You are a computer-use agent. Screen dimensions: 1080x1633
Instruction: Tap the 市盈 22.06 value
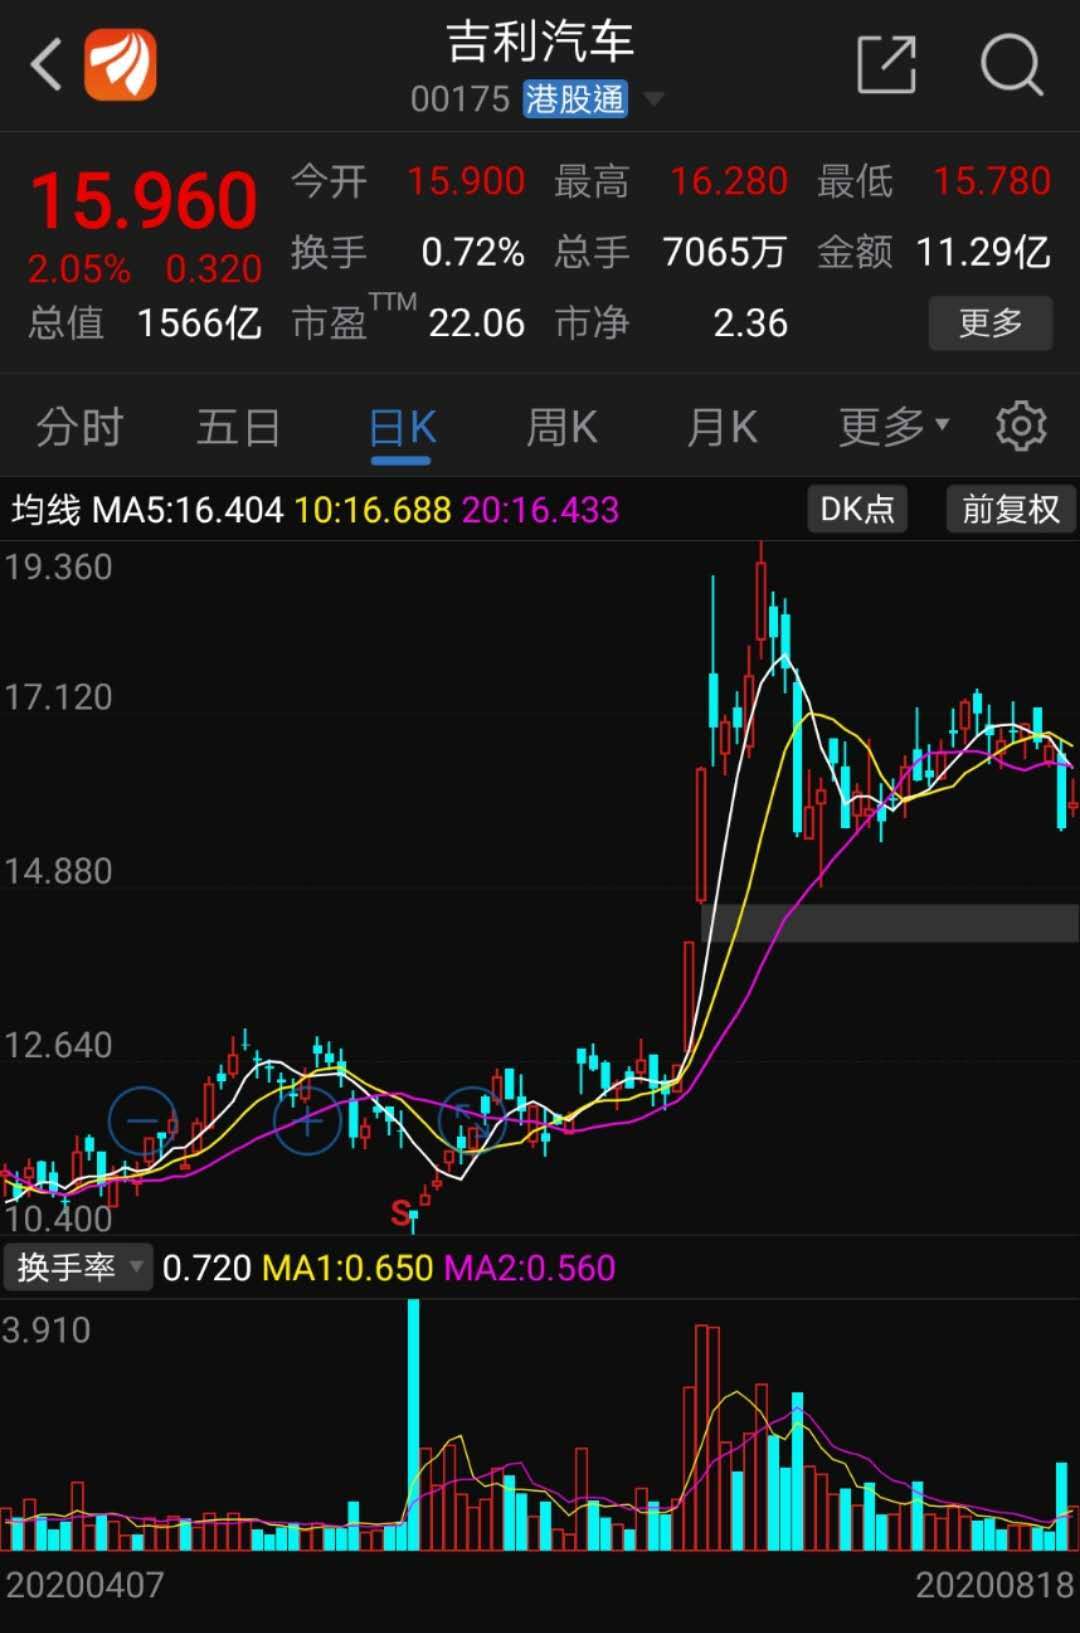(476, 323)
